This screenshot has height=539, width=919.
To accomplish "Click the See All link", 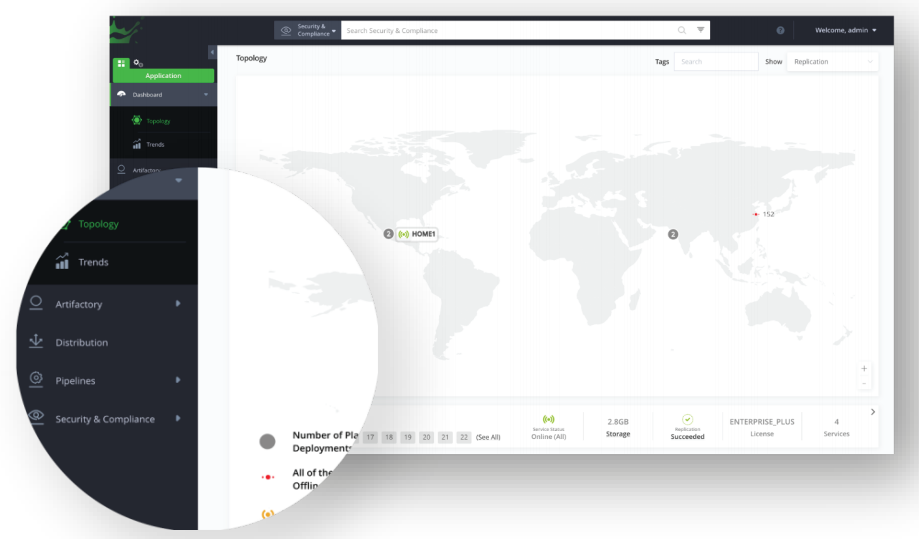I will tap(488, 437).
